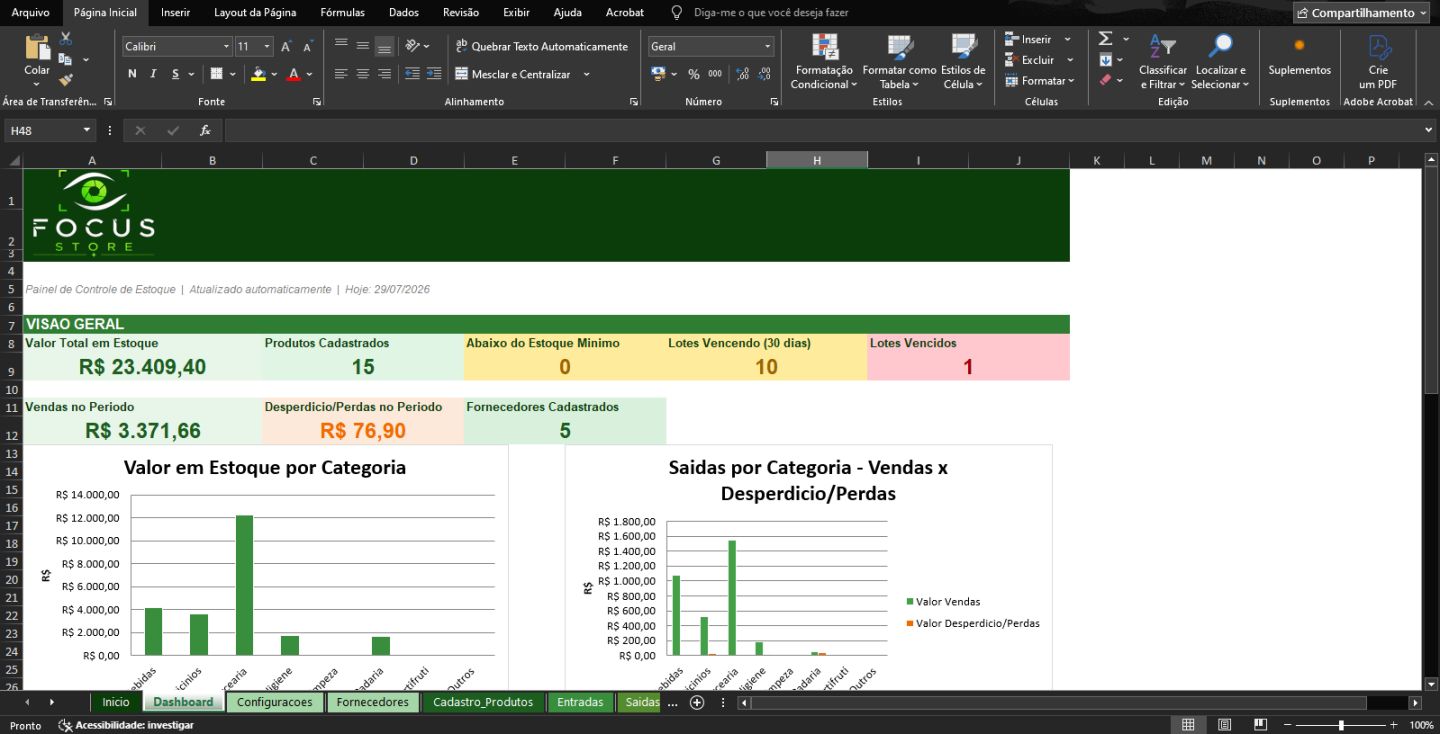The width and height of the screenshot is (1440, 734).
Task: Click the Crie um PDF Acrobat icon
Action: [1379, 61]
